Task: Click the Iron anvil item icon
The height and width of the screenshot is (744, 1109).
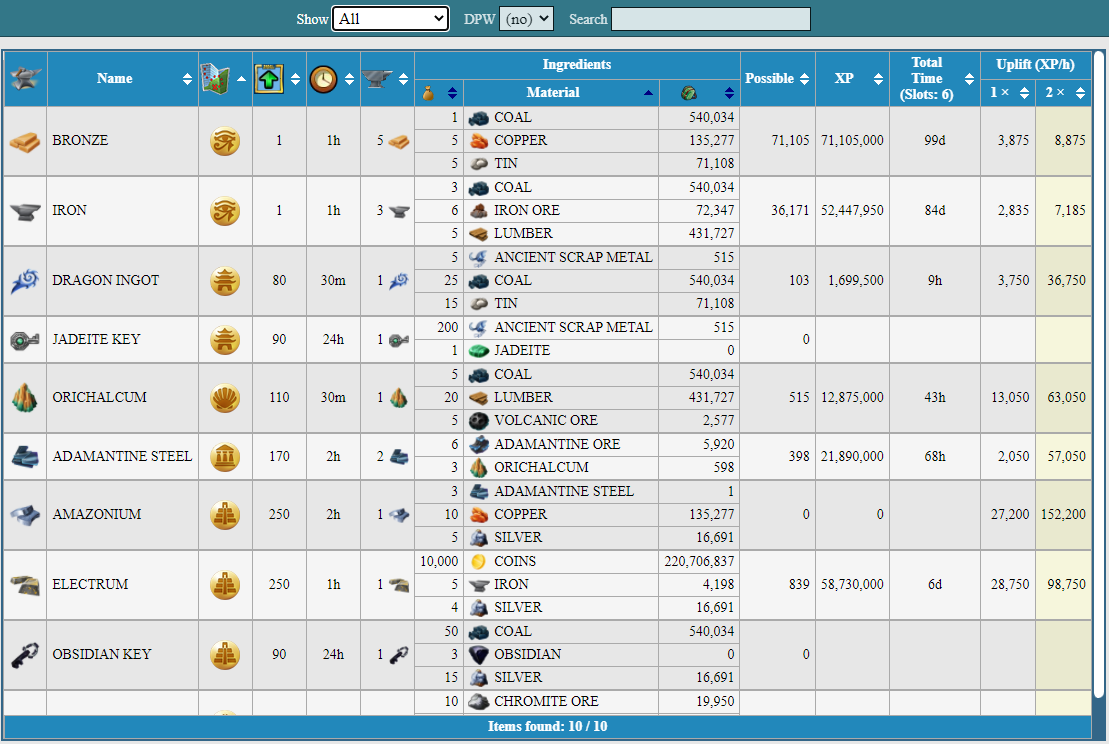Action: click(25, 211)
